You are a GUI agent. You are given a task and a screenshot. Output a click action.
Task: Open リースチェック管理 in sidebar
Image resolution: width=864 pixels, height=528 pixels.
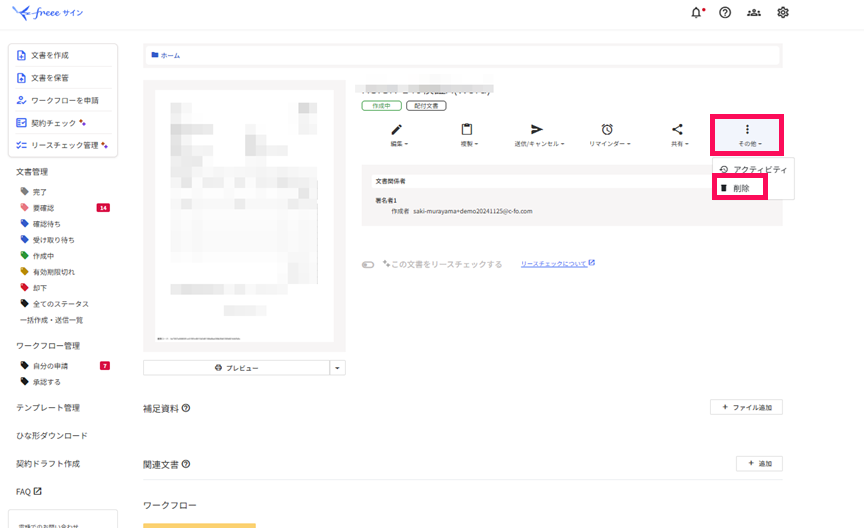[x=63, y=146]
